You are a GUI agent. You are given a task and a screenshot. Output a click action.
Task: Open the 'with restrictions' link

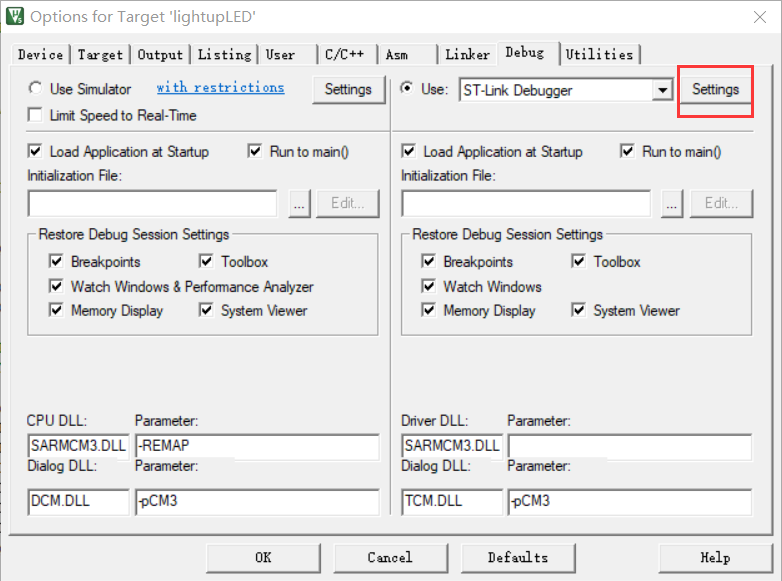(220, 87)
